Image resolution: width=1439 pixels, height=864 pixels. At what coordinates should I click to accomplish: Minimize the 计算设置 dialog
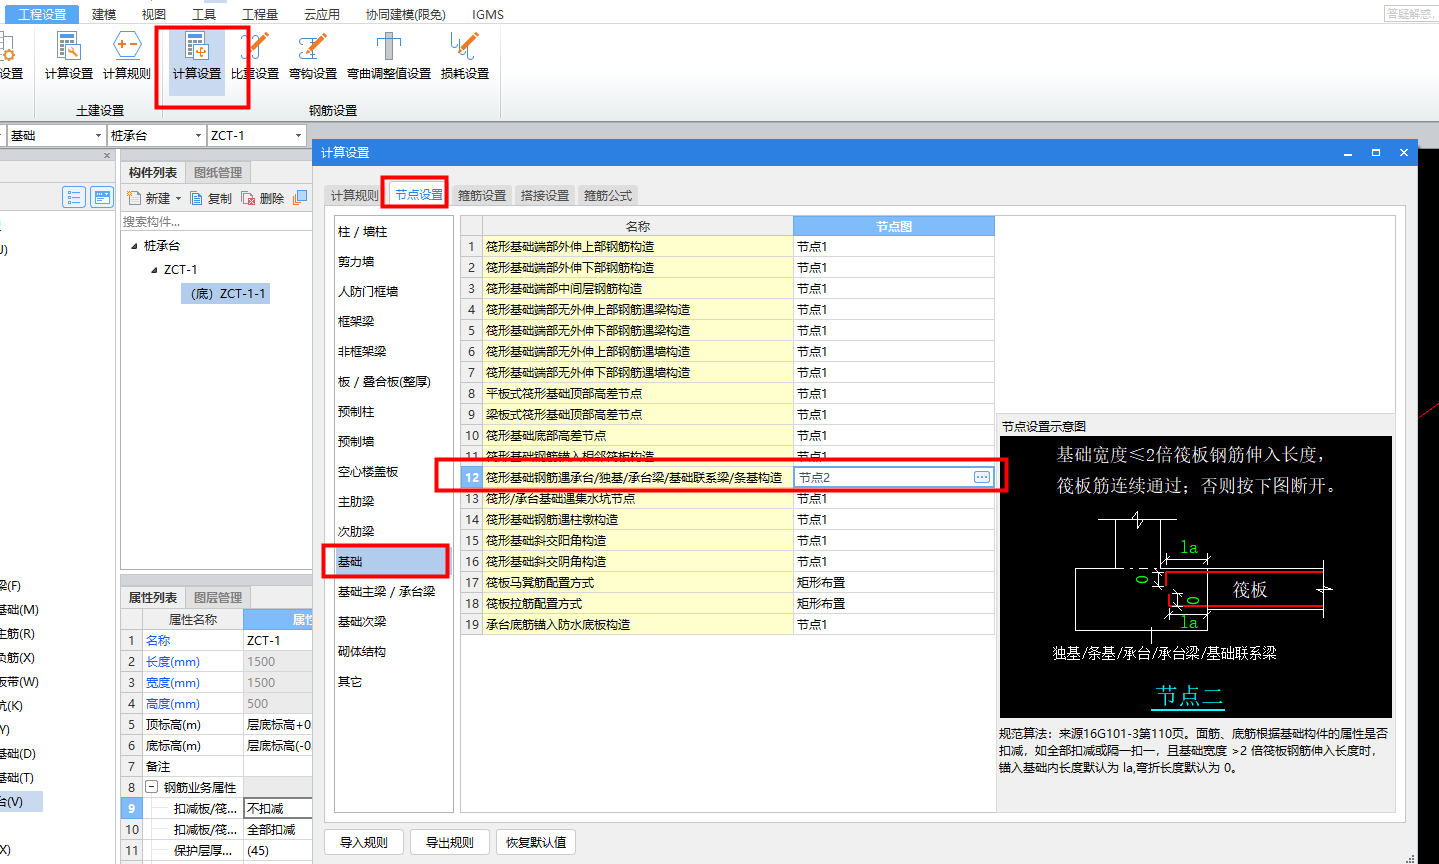coord(1348,153)
